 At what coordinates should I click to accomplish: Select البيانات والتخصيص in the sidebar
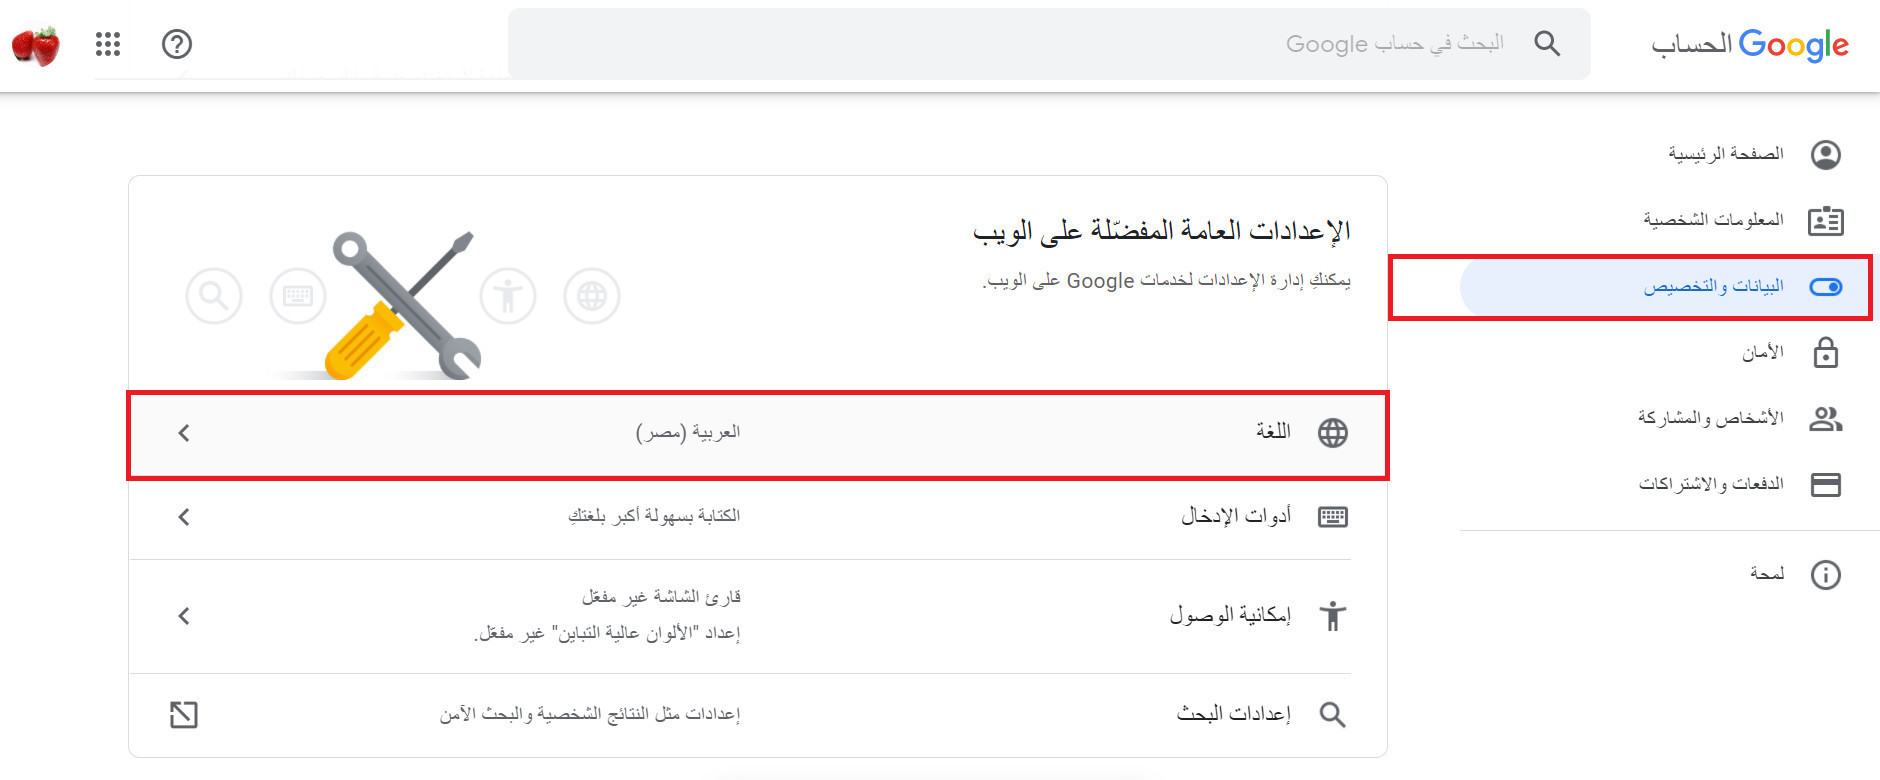(1713, 287)
